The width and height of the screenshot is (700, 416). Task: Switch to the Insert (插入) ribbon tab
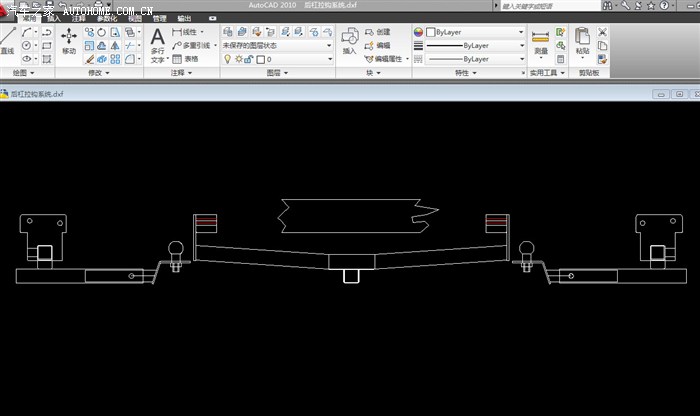click(54, 18)
